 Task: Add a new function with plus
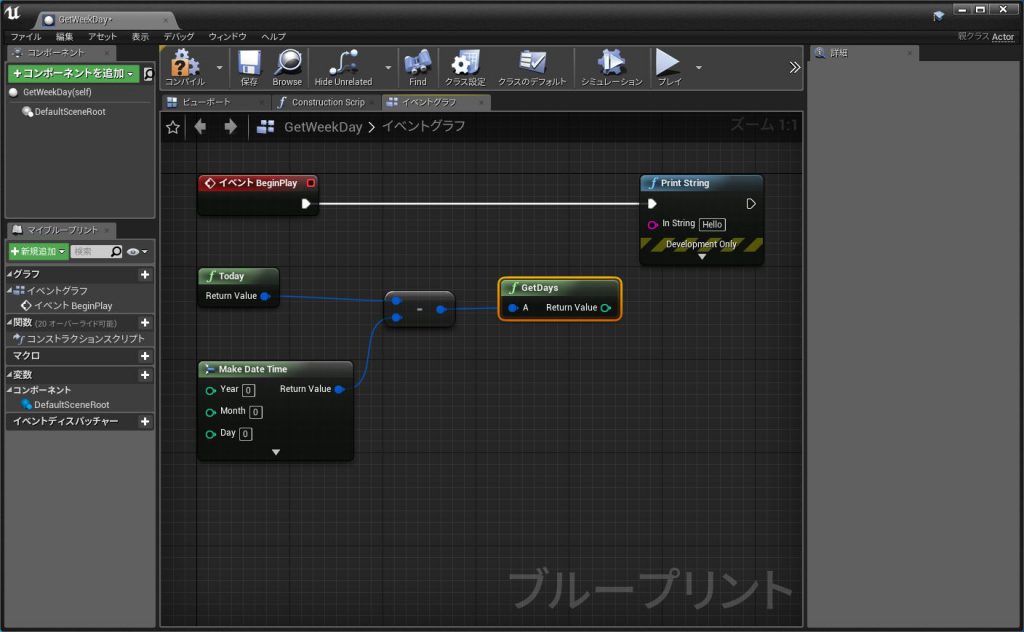[x=145, y=323]
